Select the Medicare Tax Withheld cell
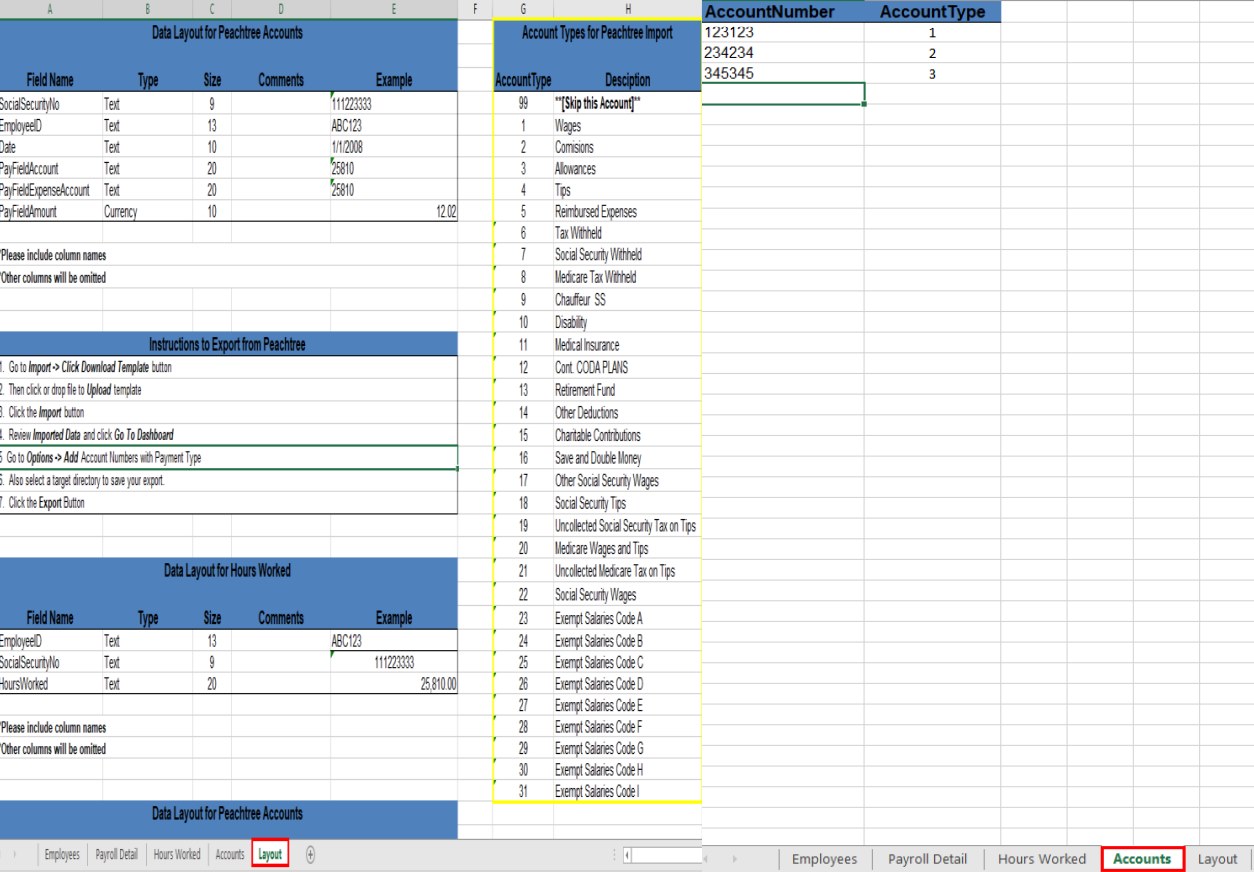 [627, 277]
